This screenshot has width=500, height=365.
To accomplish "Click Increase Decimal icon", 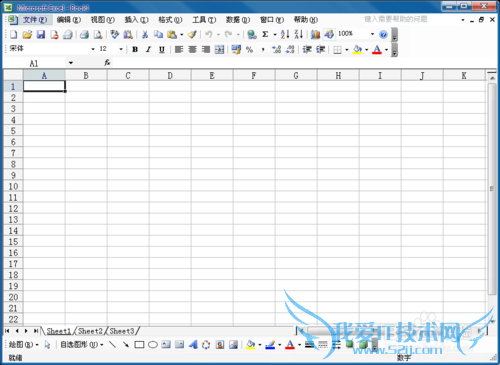I will click(277, 50).
